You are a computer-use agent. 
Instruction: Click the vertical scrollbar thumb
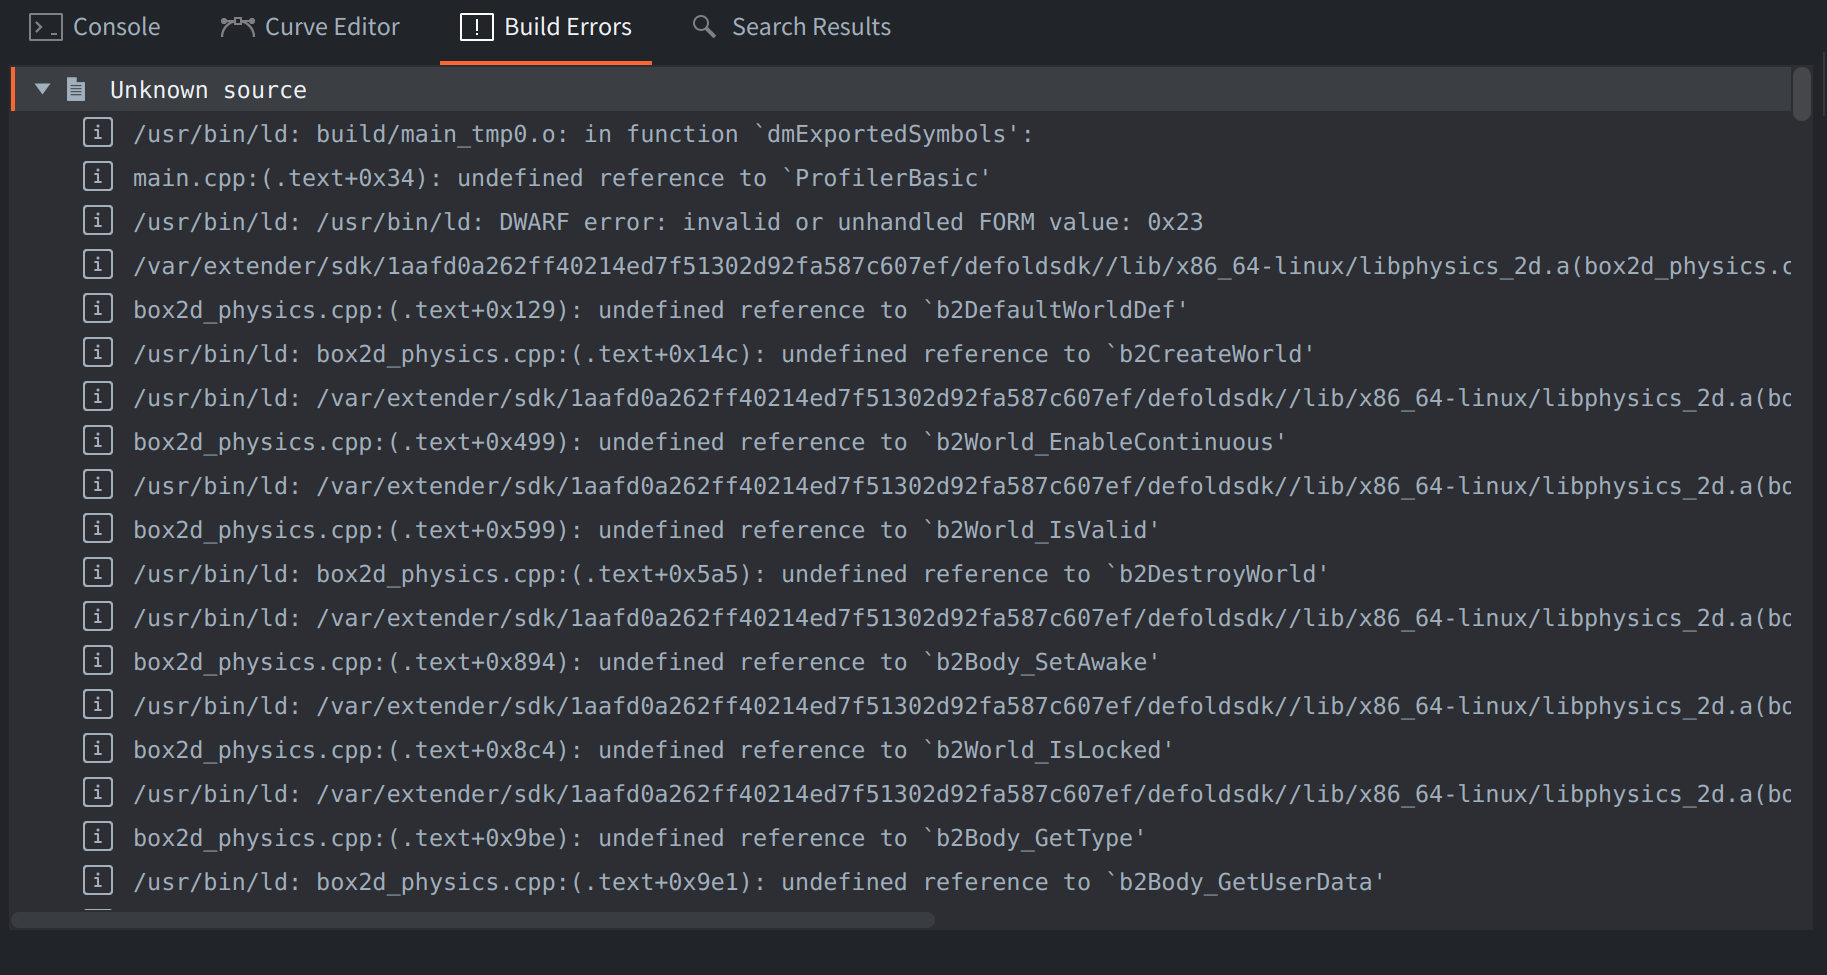point(1801,94)
